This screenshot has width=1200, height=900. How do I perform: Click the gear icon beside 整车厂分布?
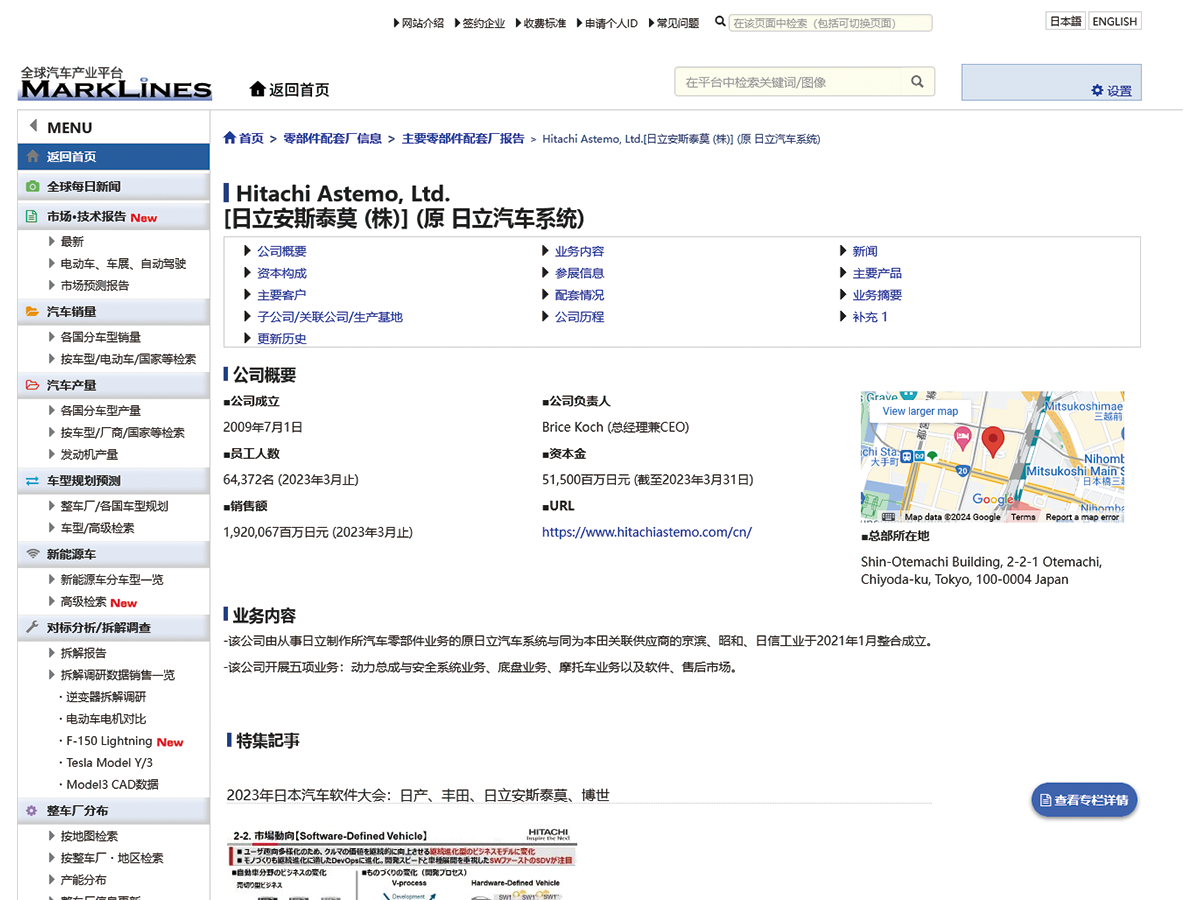pos(32,810)
